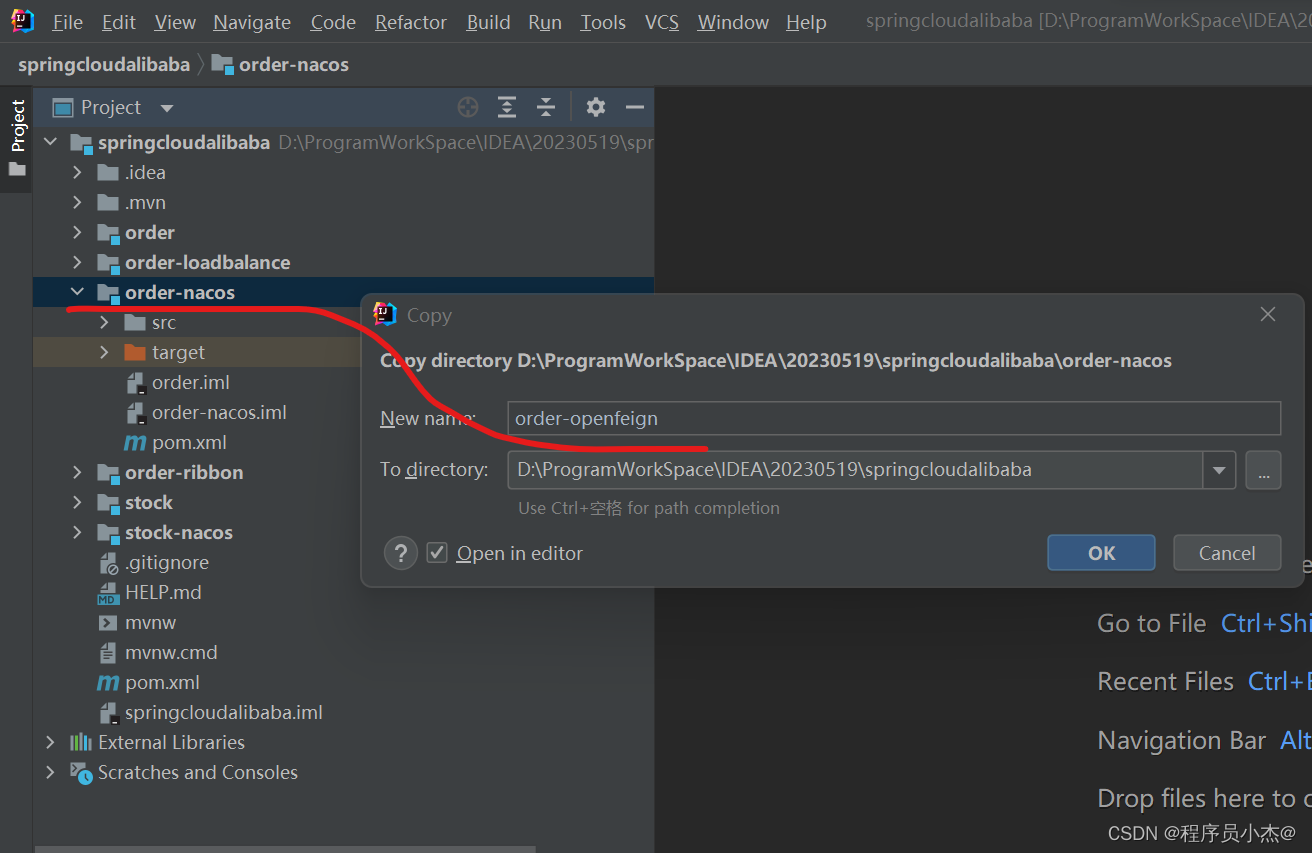
Task: Open the File menu
Action: pyautogui.click(x=68, y=22)
